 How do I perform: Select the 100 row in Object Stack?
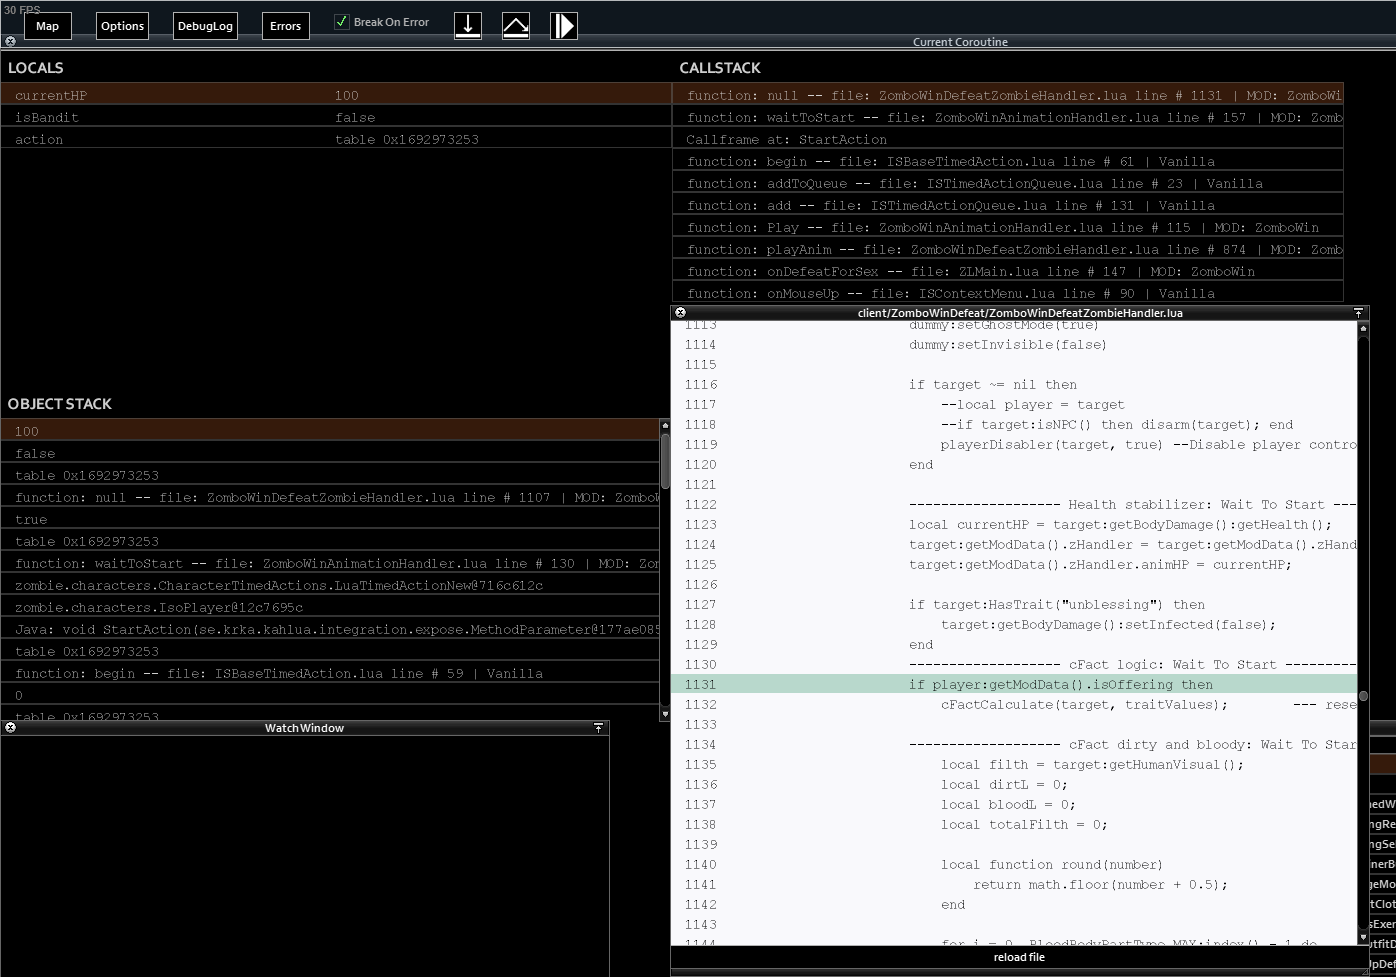click(x=330, y=431)
